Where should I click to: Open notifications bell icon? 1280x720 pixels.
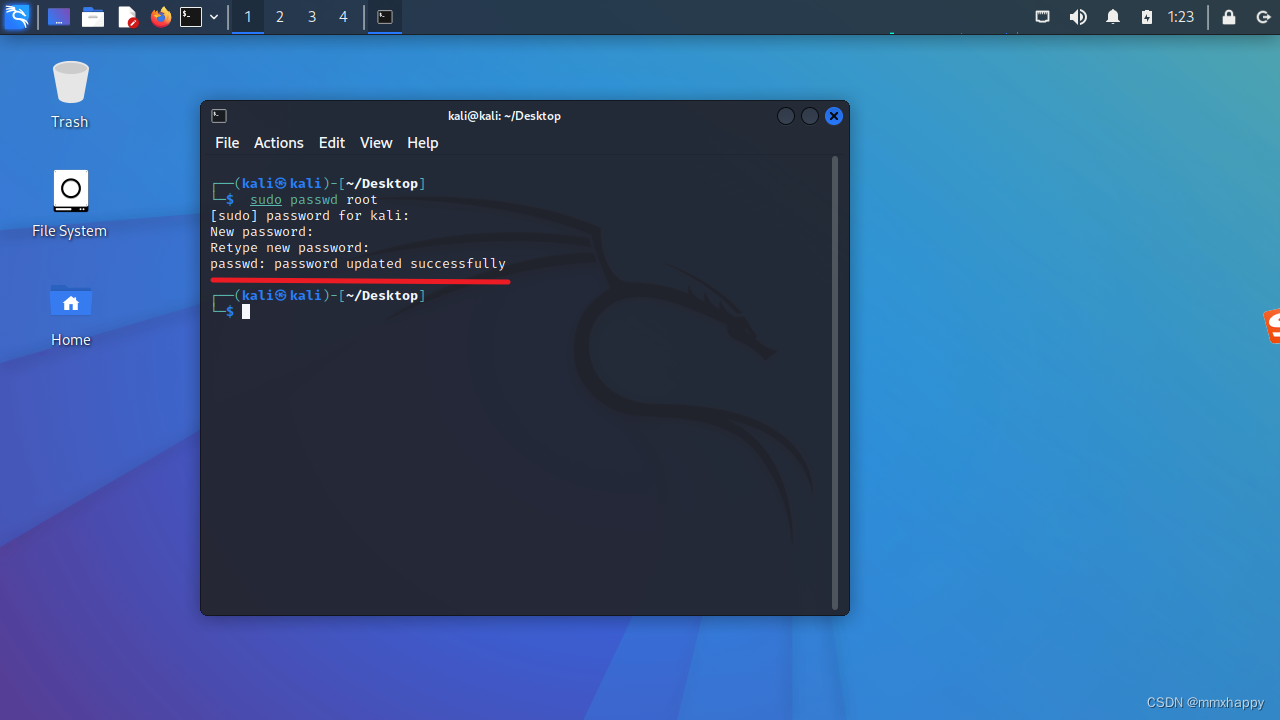pos(1113,17)
